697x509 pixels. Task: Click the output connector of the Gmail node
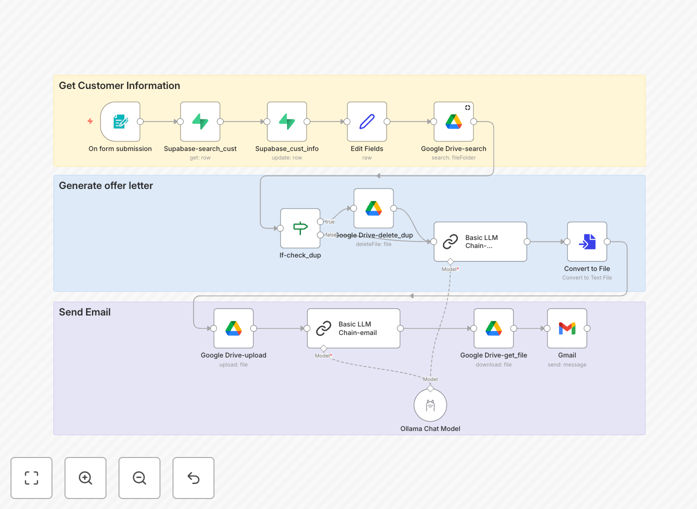[587, 329]
